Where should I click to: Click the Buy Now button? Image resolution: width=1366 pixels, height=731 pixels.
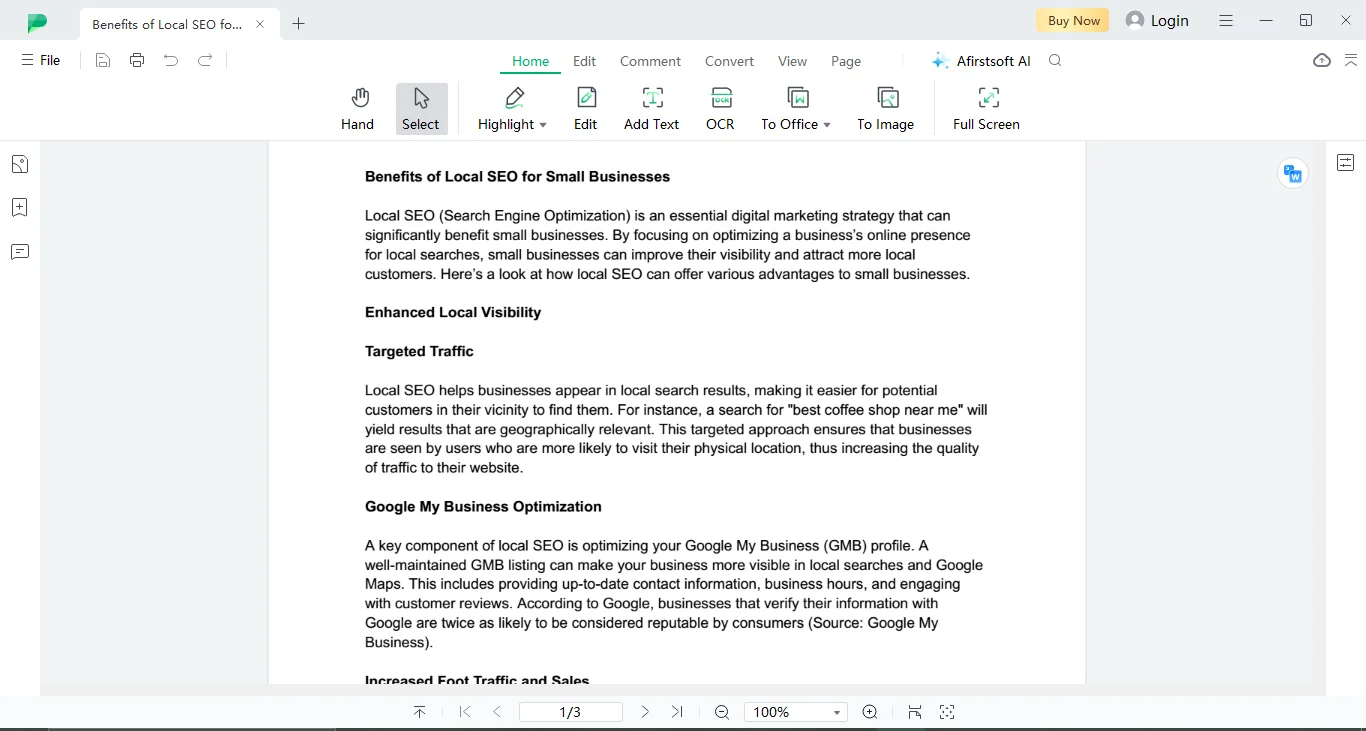(1073, 20)
